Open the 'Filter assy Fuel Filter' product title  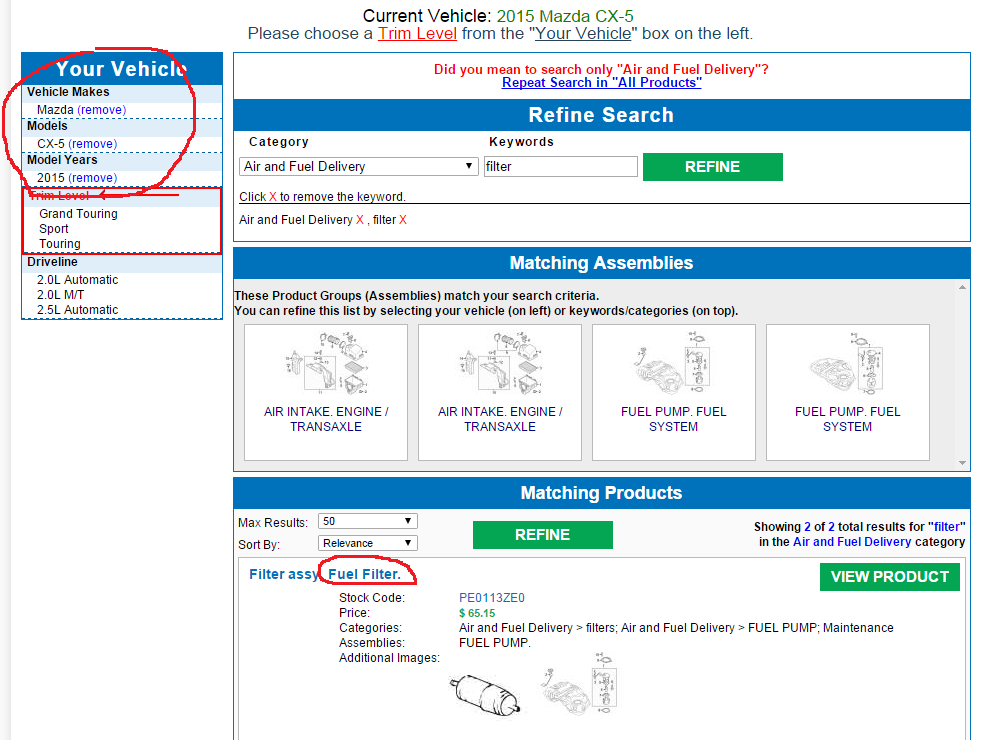coord(325,574)
